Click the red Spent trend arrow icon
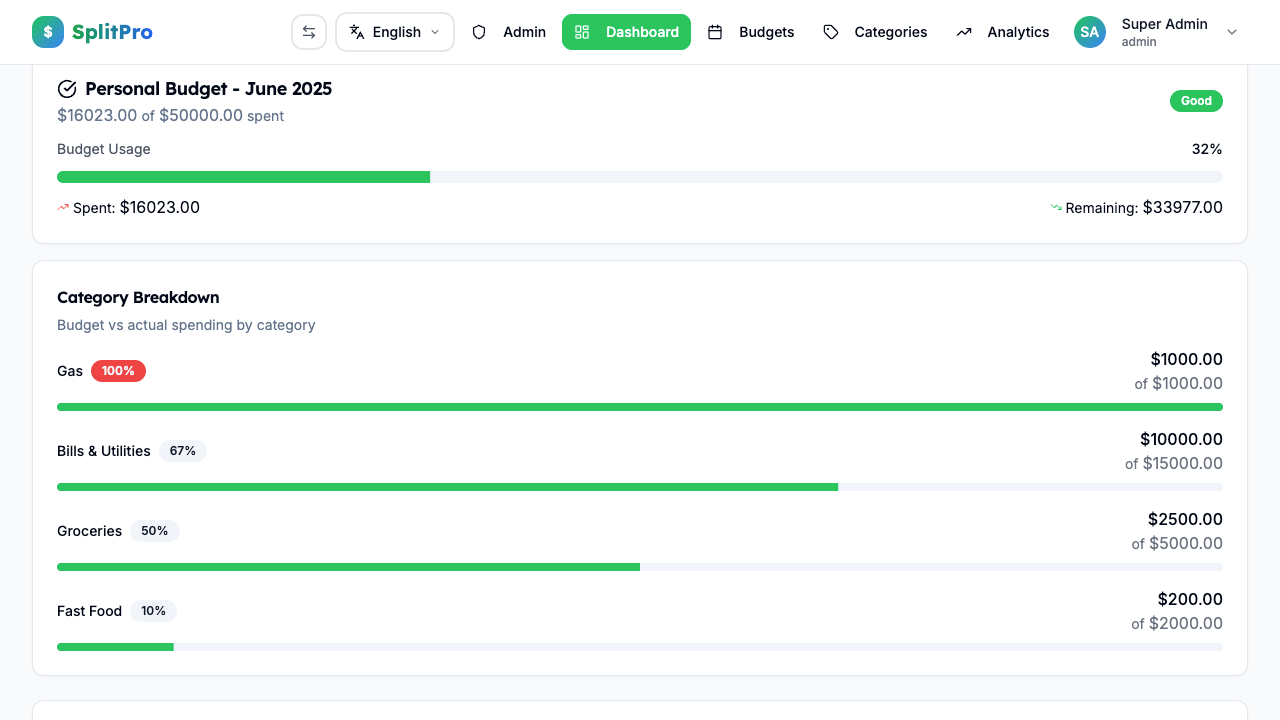The width and height of the screenshot is (1280, 720). coord(63,207)
